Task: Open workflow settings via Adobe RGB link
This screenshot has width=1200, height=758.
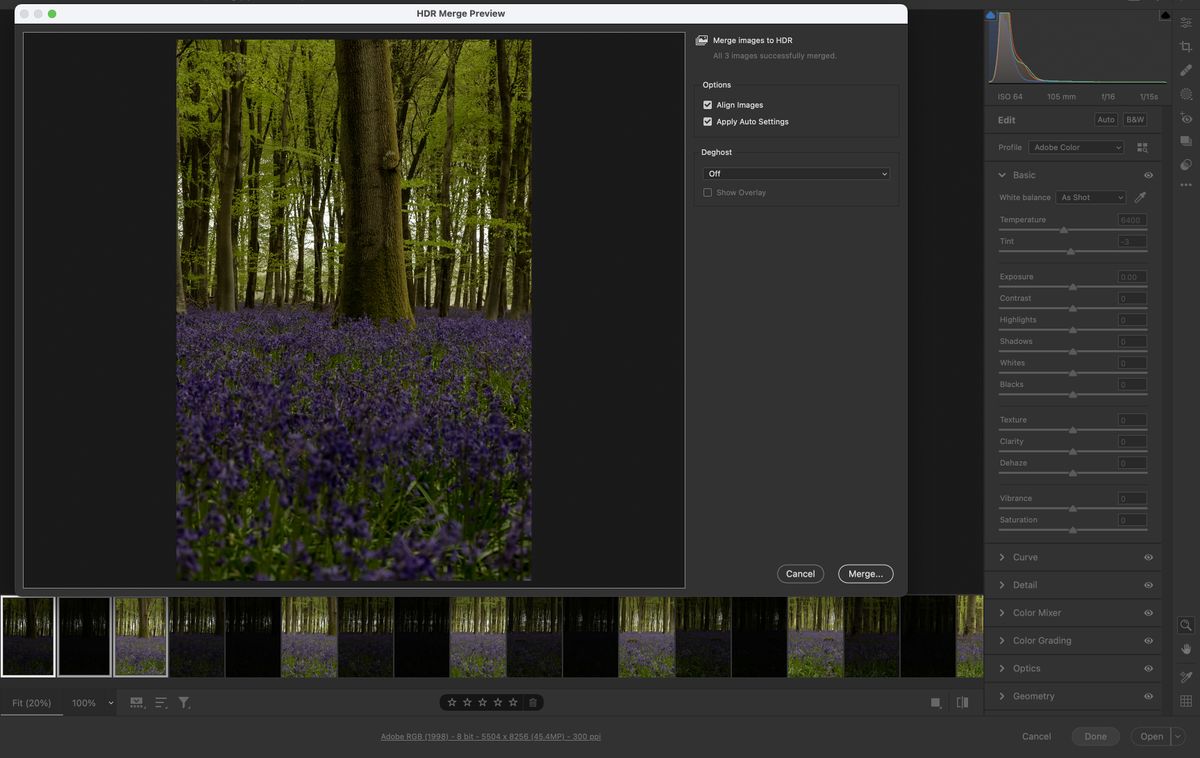Action: click(492, 736)
